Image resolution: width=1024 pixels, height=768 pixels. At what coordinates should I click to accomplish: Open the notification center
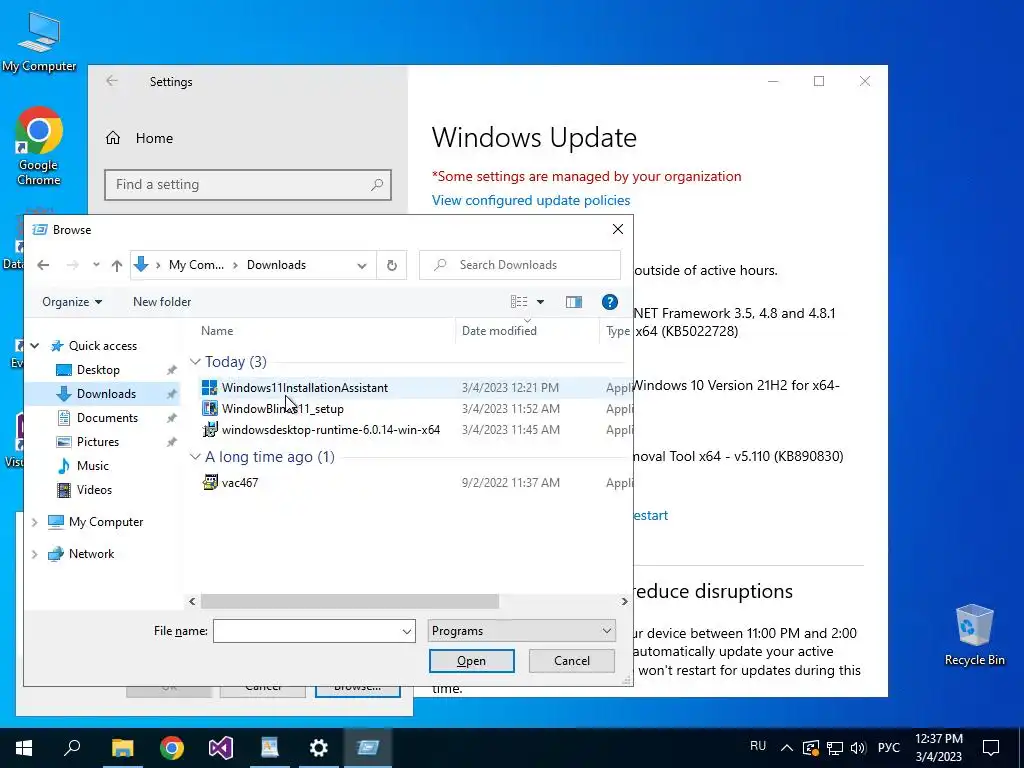[991, 748]
